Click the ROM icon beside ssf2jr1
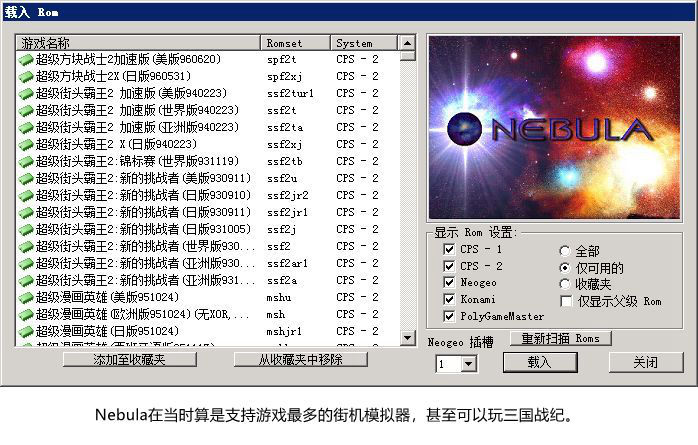This screenshot has height=445, width=698. coord(26,213)
